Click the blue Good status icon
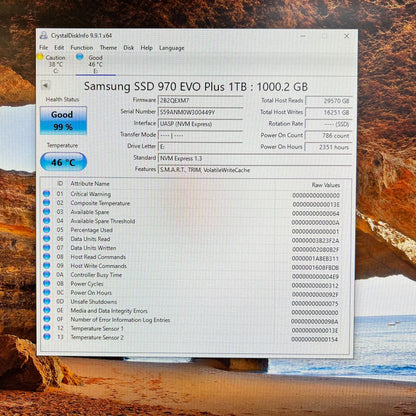Image resolution: width=416 pixels, height=416 pixels. [79, 57]
